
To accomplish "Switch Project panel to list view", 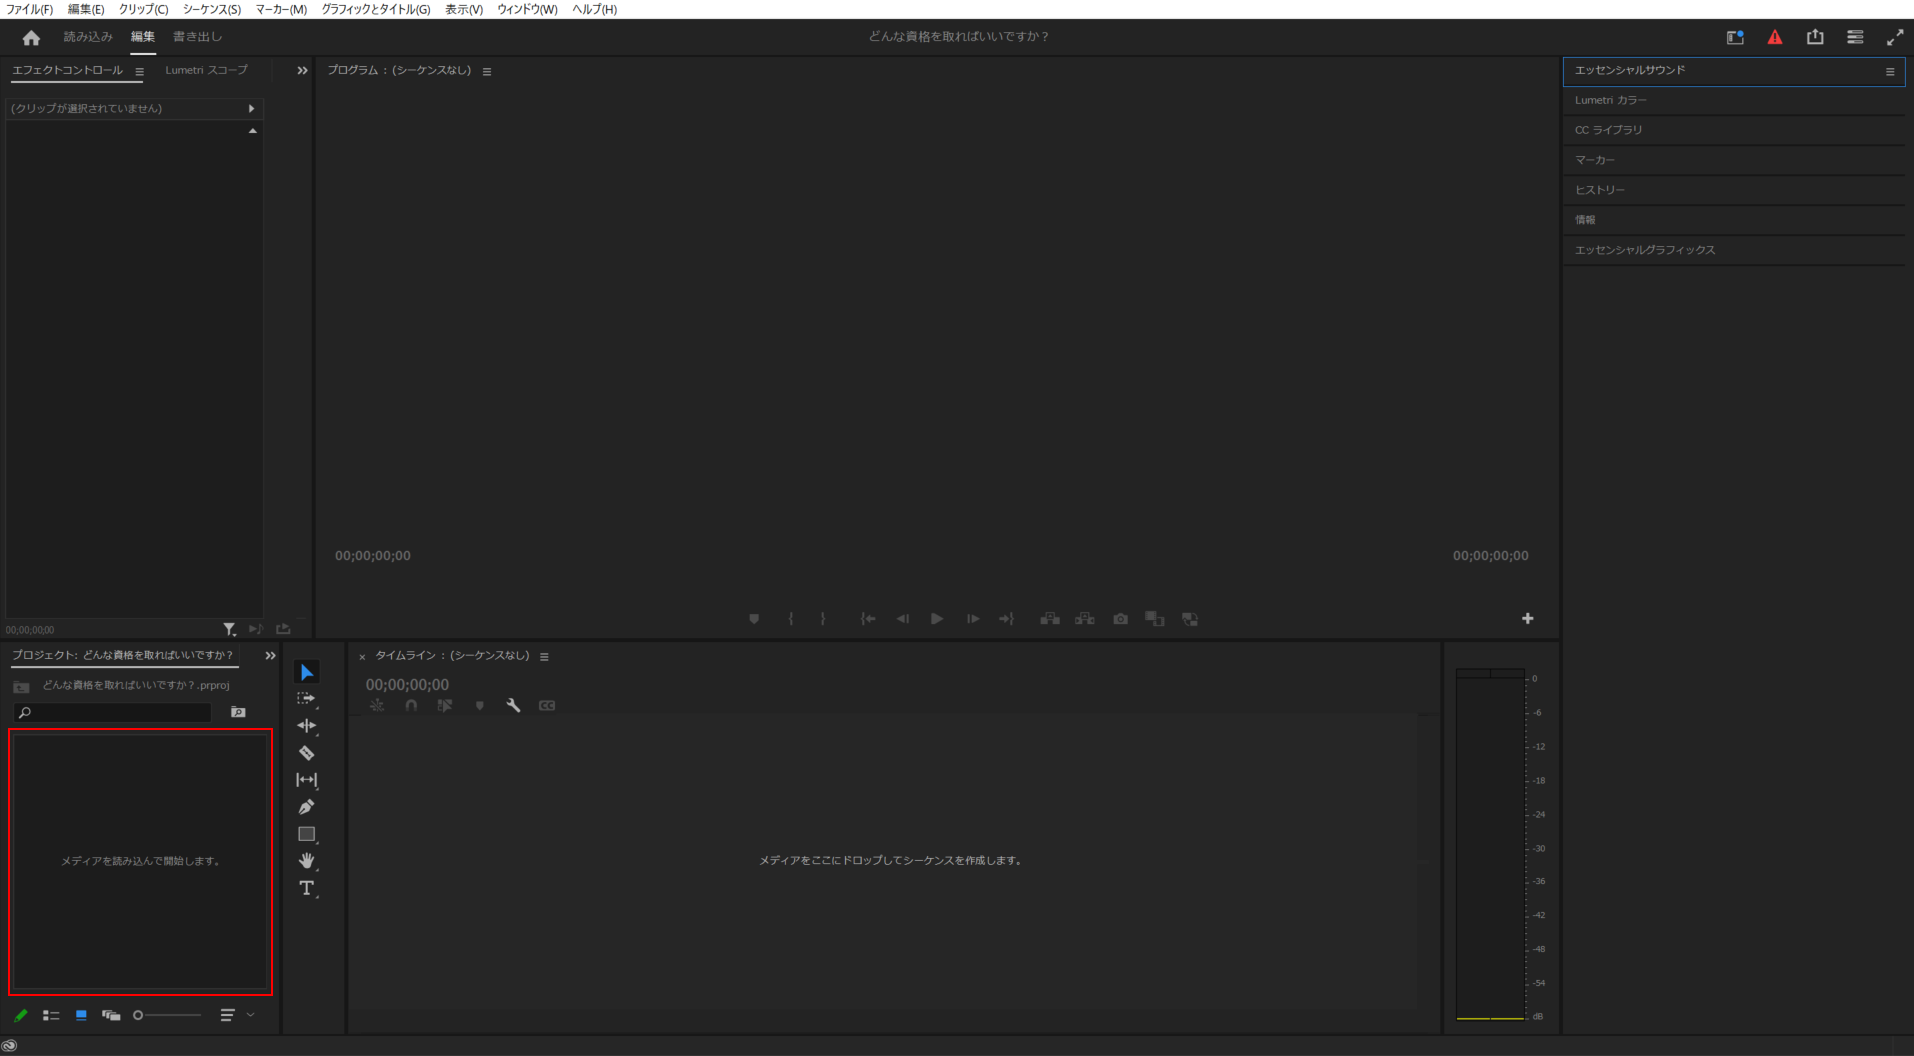I will (x=51, y=1015).
